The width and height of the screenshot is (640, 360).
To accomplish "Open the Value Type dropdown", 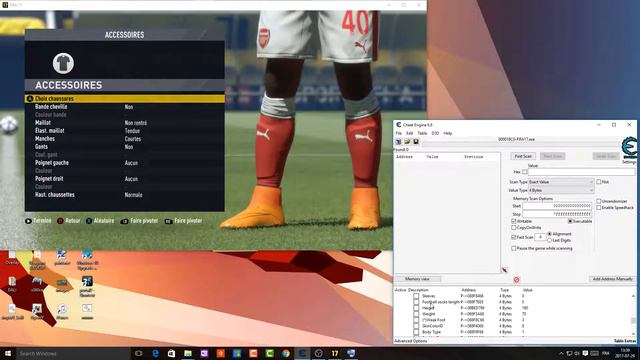I will 561,190.
